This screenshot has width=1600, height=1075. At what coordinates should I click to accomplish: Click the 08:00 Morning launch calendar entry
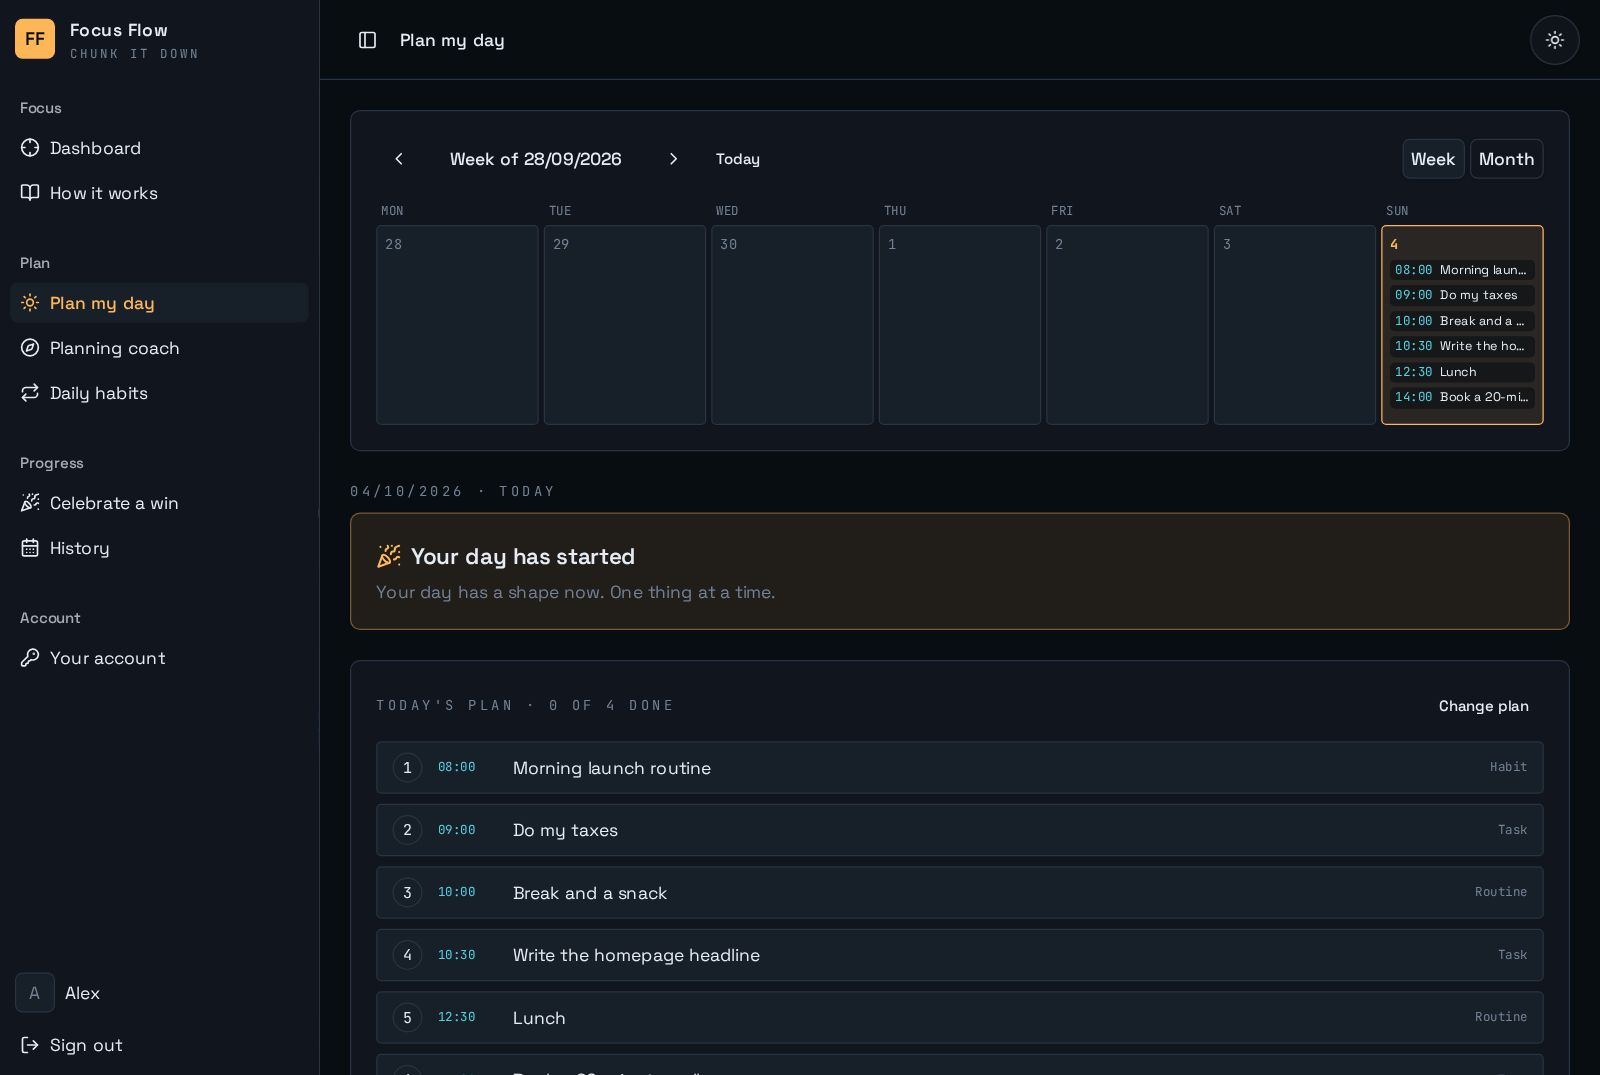[1462, 270]
